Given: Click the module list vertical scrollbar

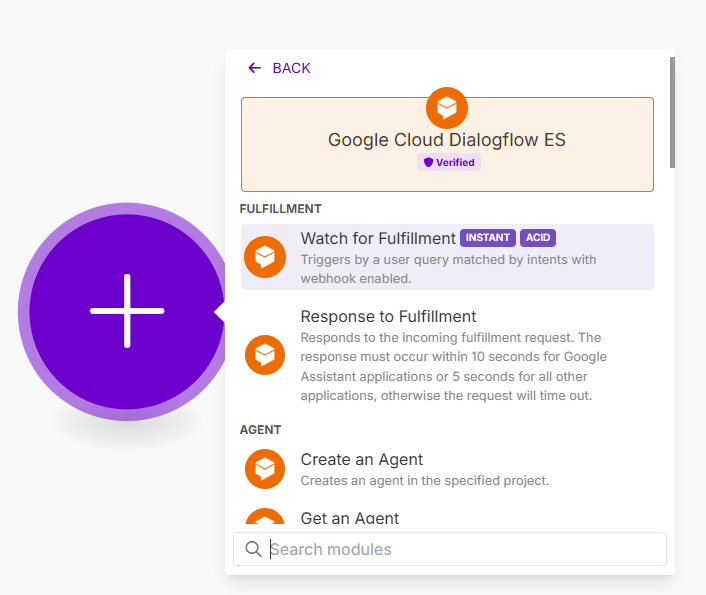Looking at the screenshot, I should [672, 112].
